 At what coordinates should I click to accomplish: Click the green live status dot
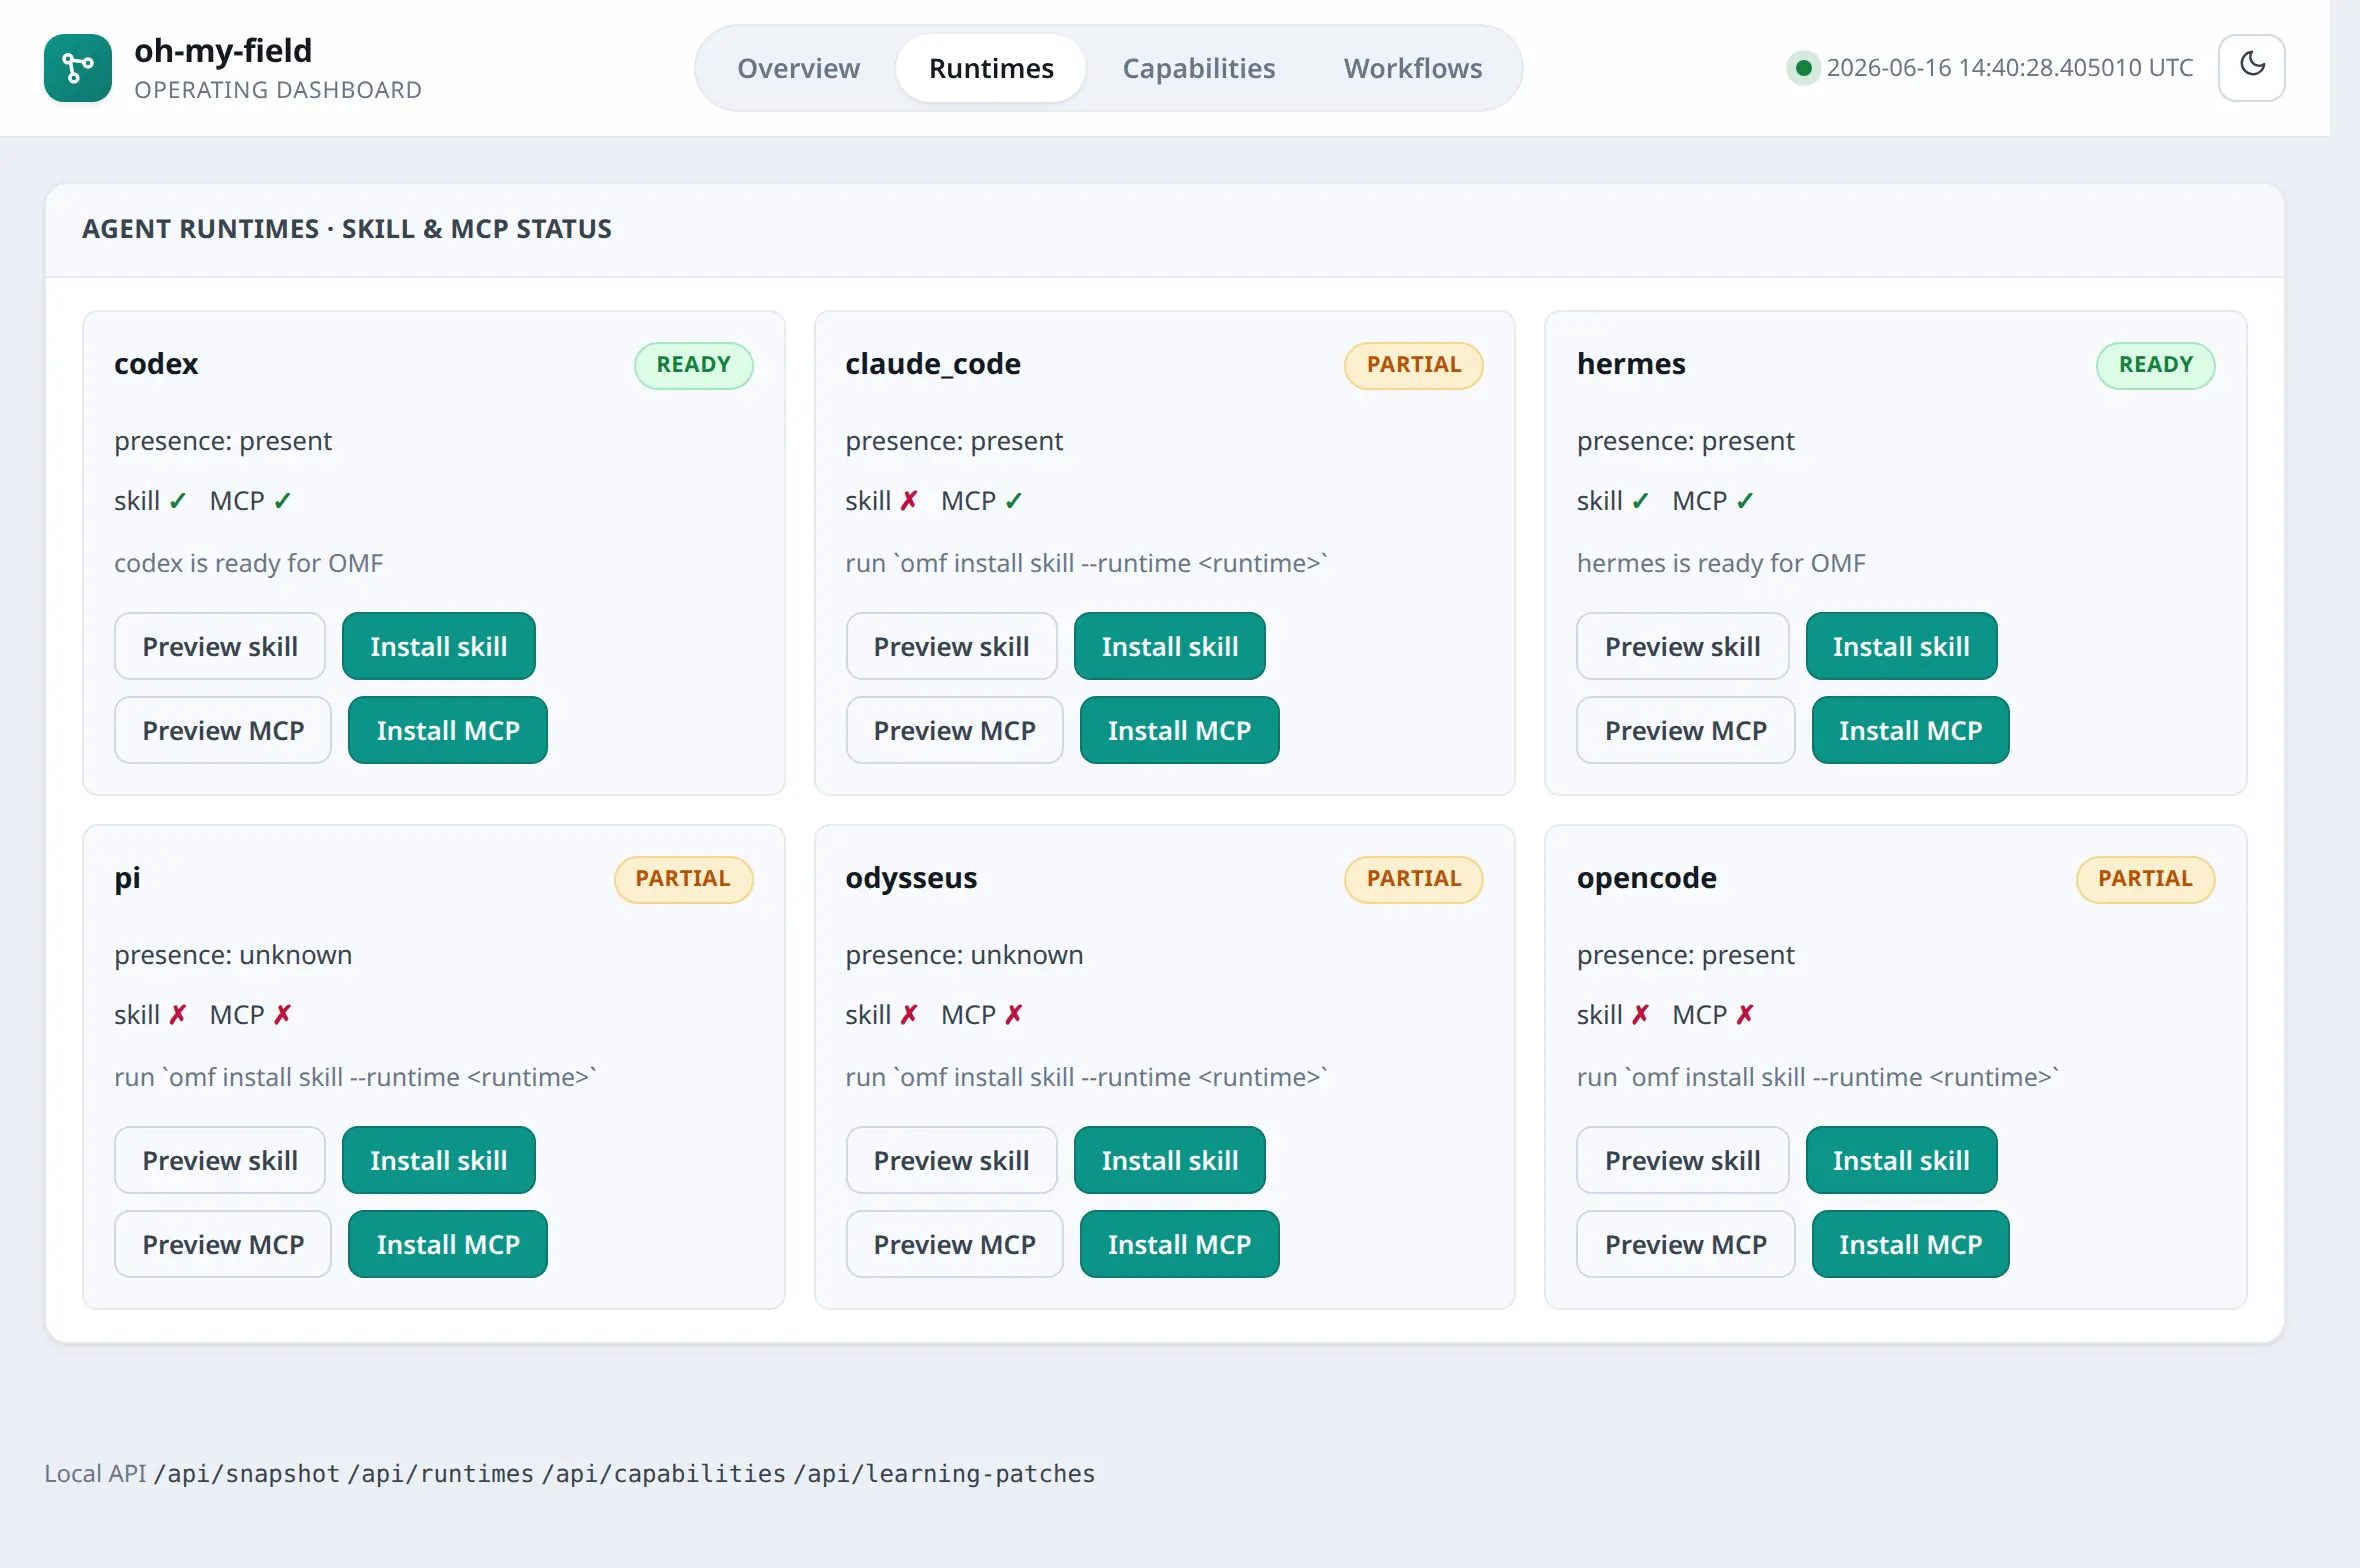1803,68
